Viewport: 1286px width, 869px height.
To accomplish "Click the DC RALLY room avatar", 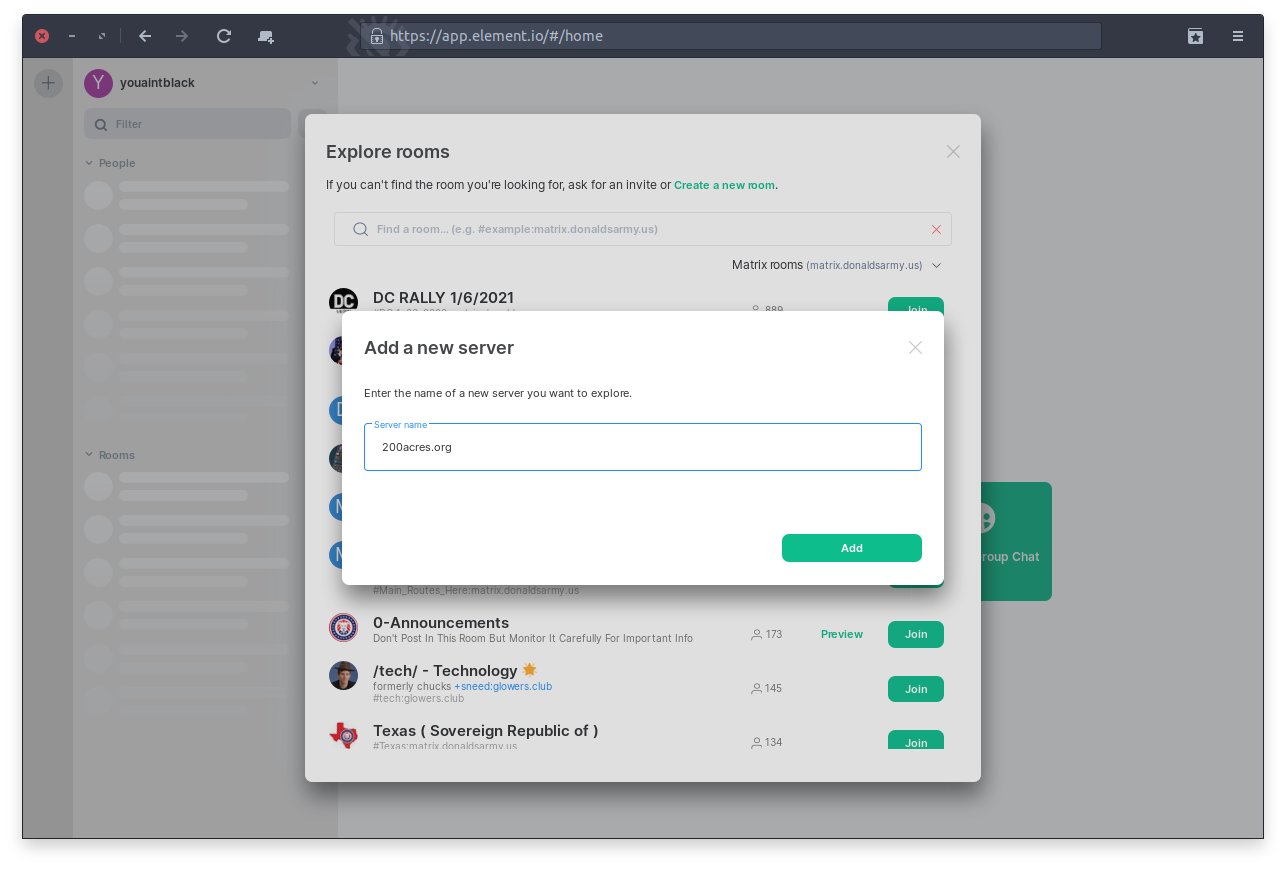I will [x=343, y=301].
